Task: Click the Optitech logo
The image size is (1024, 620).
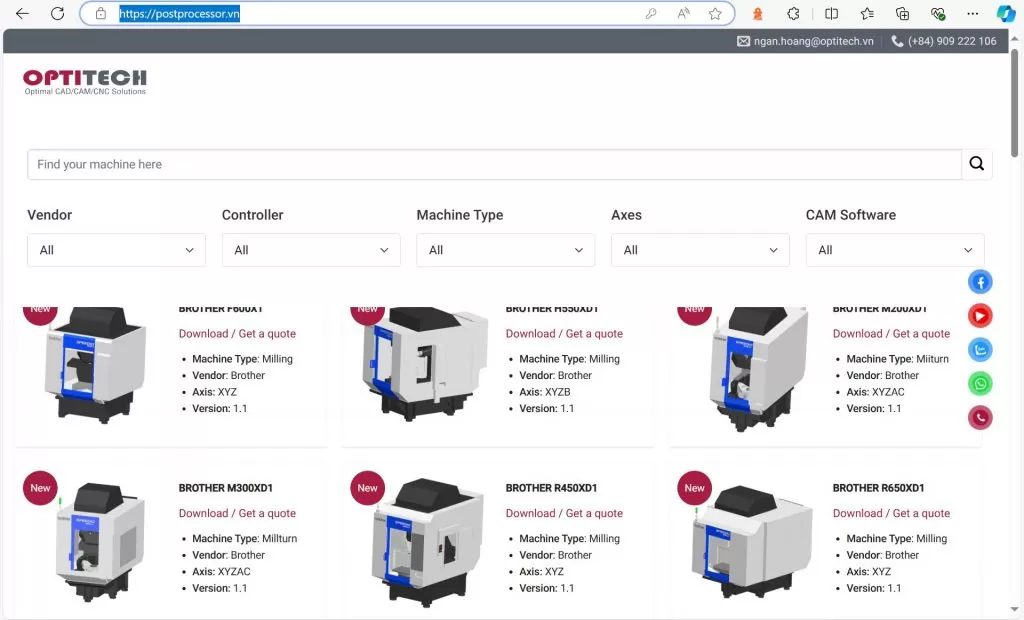Action: tap(85, 82)
